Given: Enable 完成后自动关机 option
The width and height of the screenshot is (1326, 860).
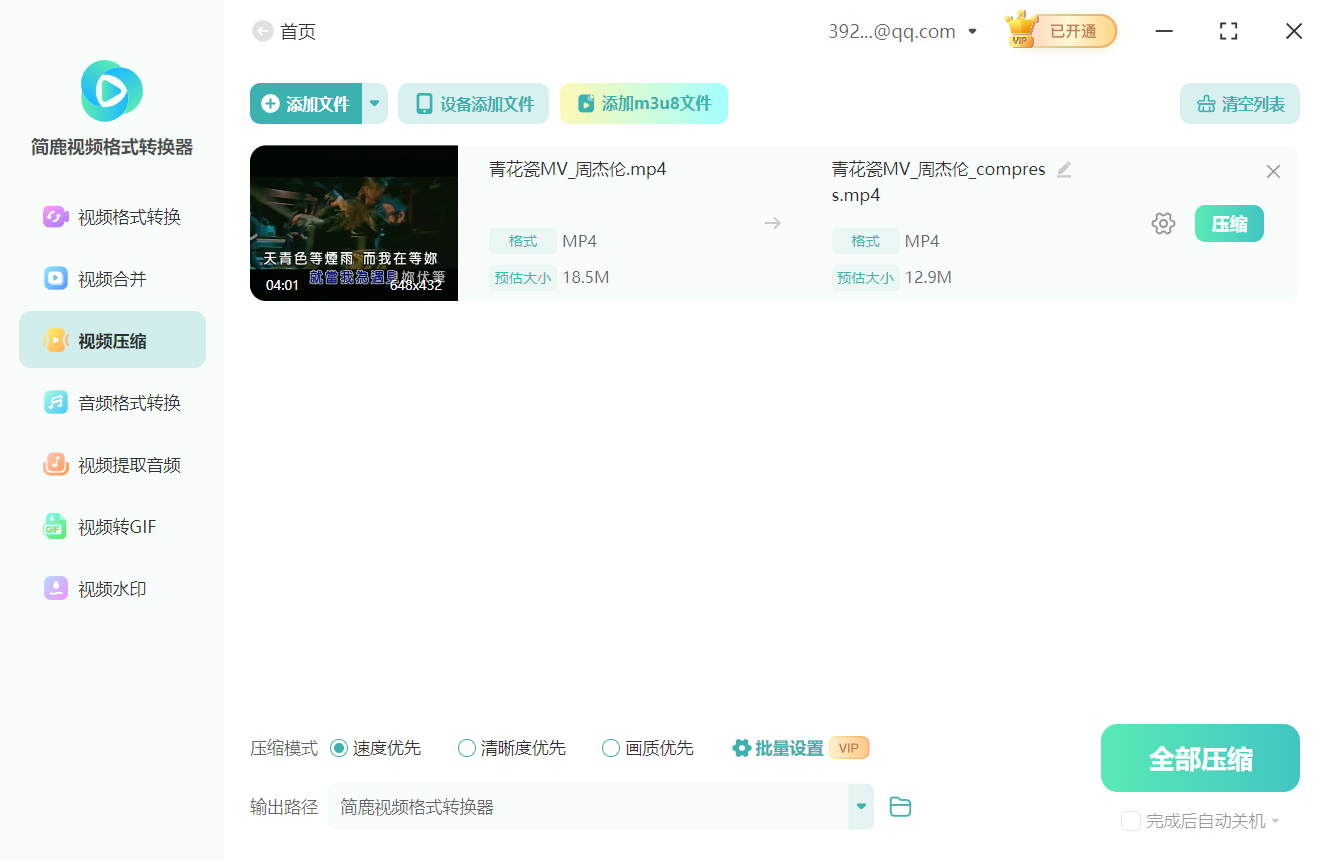Looking at the screenshot, I should tap(1131, 820).
